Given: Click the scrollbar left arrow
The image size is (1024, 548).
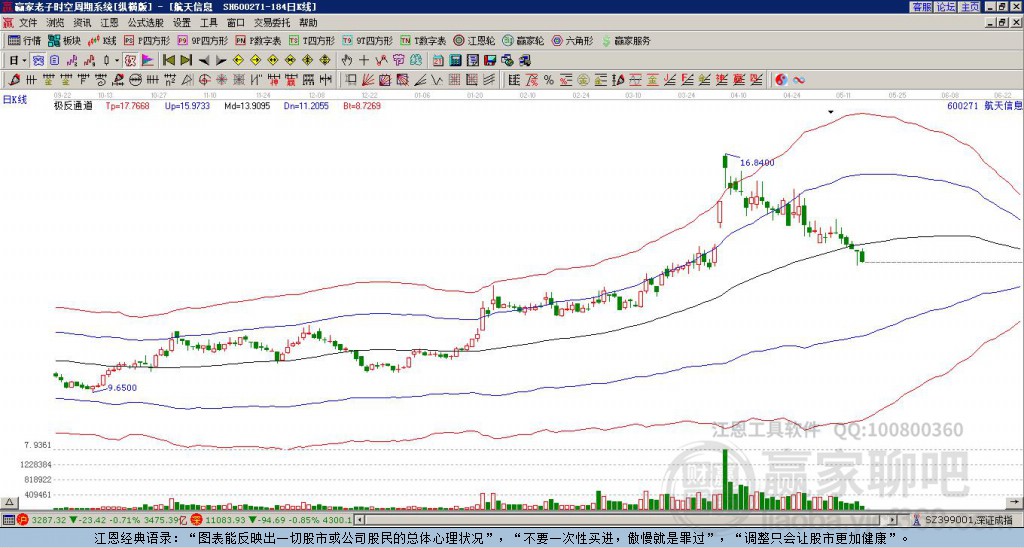Looking at the screenshot, I should [359, 520].
